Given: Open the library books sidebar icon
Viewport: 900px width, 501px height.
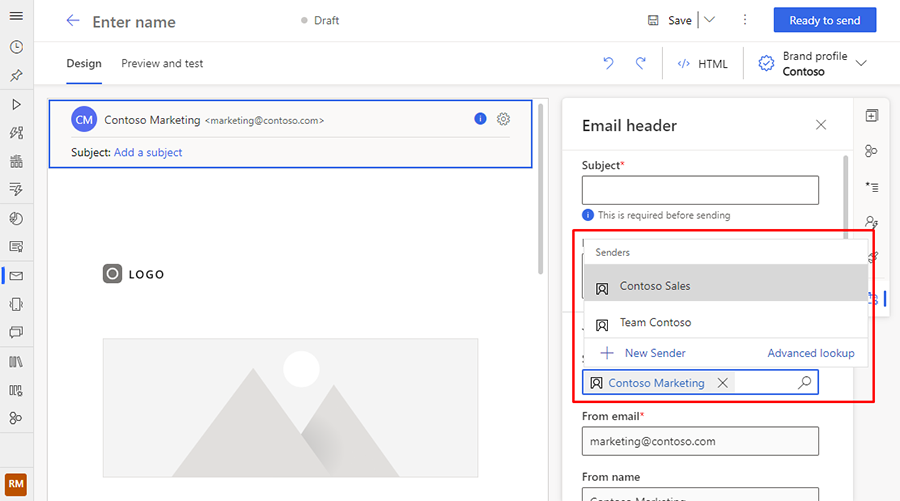Looking at the screenshot, I should 16,362.
